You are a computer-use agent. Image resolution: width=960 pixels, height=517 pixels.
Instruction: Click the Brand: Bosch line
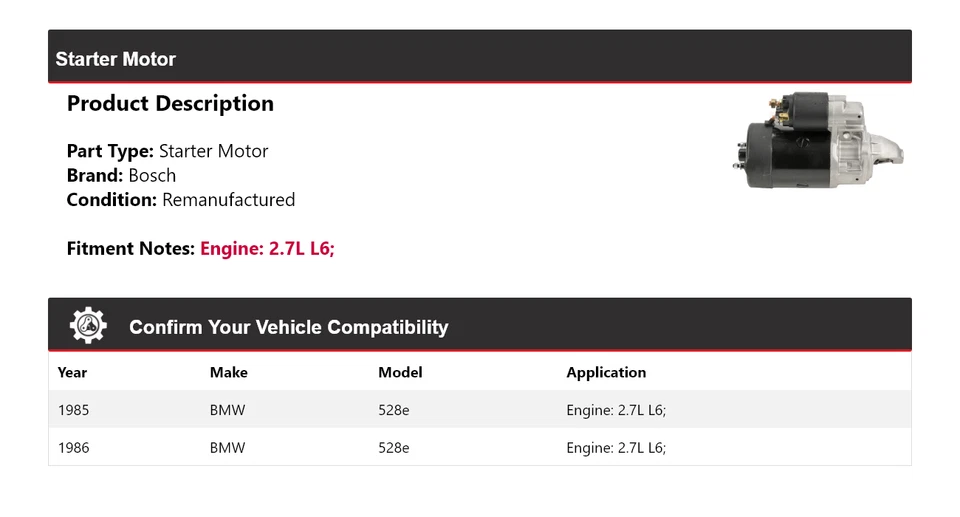121,175
